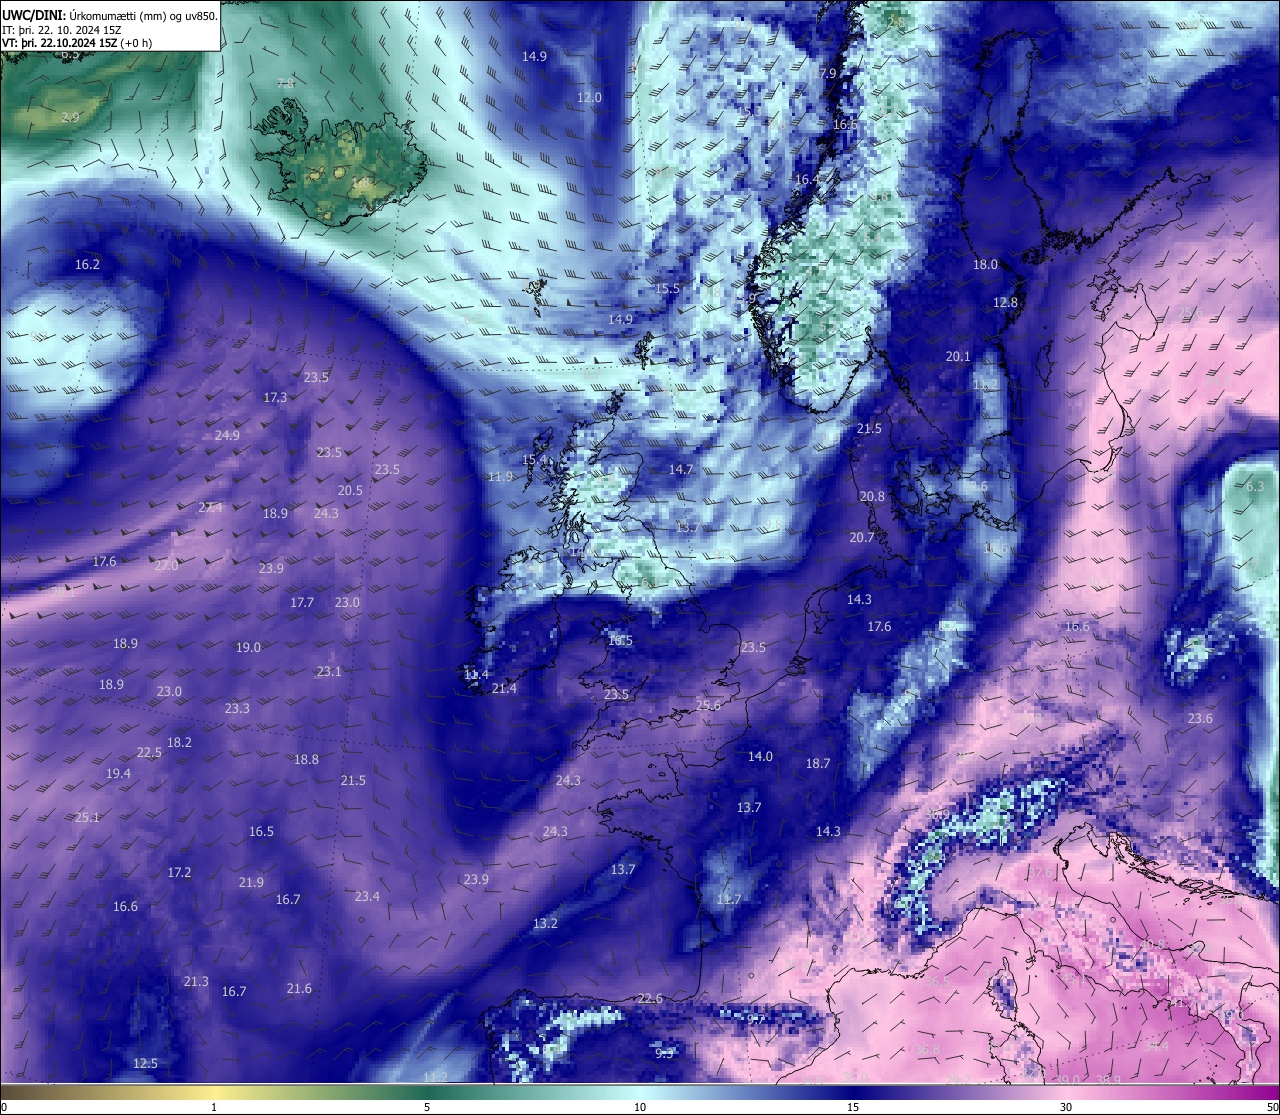The height and width of the screenshot is (1115, 1280).
Task: Click the map value "21.4"
Action: [x=504, y=688]
